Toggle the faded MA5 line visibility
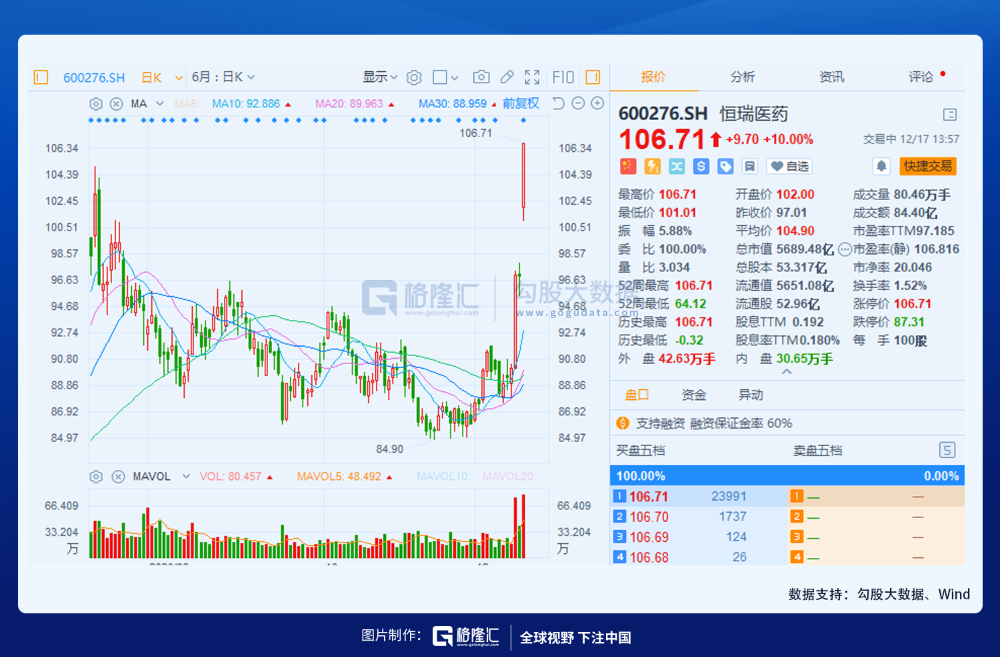 186,104
